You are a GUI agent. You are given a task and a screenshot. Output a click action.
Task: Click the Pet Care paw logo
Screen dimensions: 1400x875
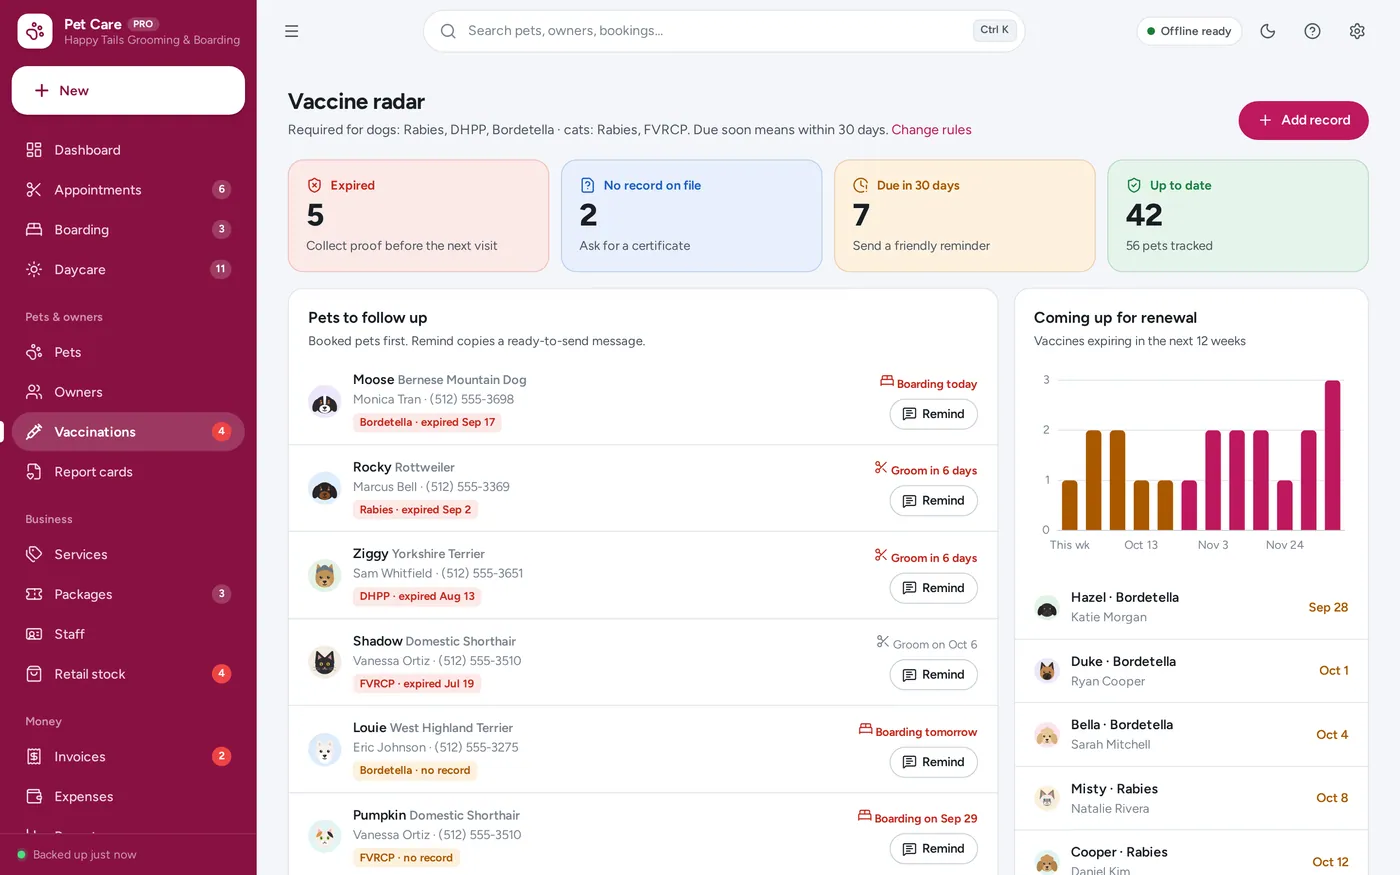[35, 31]
